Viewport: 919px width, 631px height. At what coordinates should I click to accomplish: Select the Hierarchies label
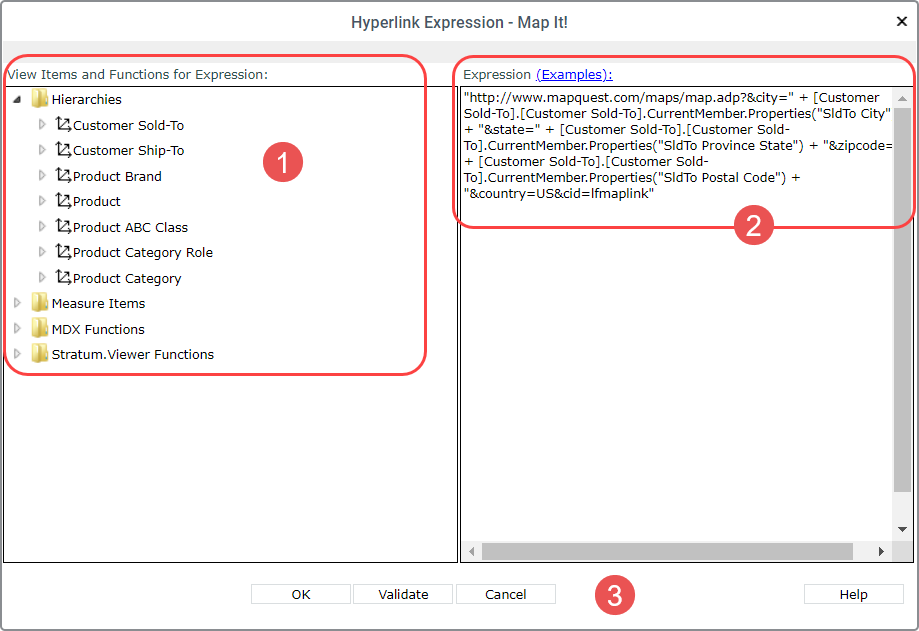point(87,100)
